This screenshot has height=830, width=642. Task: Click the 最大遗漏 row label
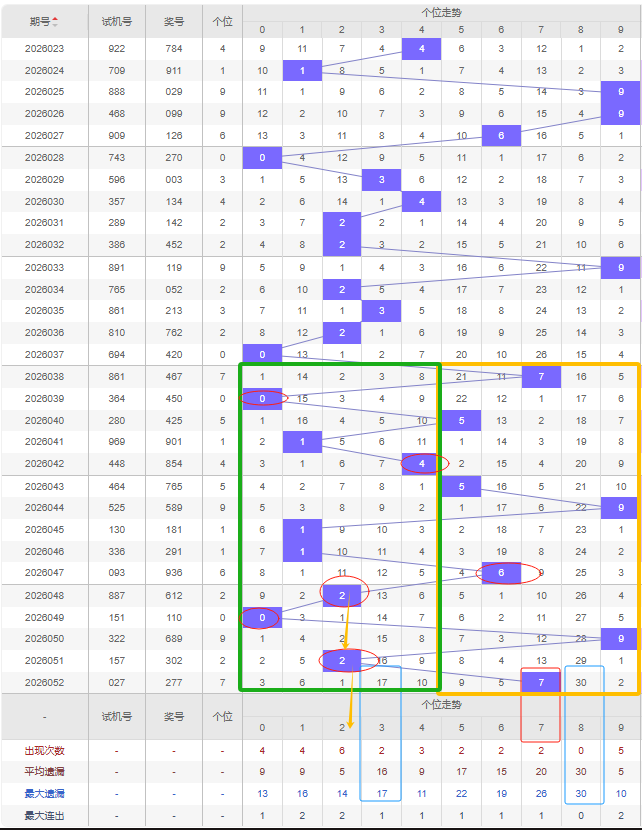(x=44, y=793)
